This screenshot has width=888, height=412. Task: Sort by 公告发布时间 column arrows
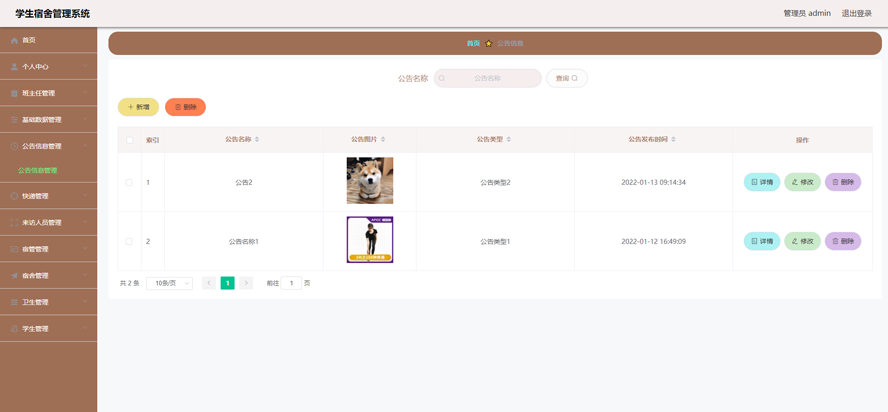673,139
